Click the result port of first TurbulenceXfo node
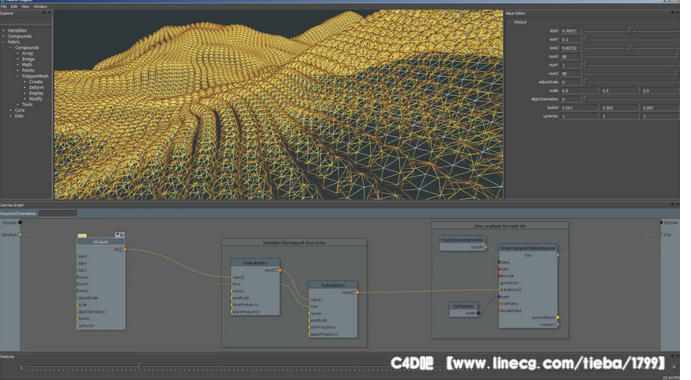Viewport: 691px width, 380px height. (x=279, y=270)
